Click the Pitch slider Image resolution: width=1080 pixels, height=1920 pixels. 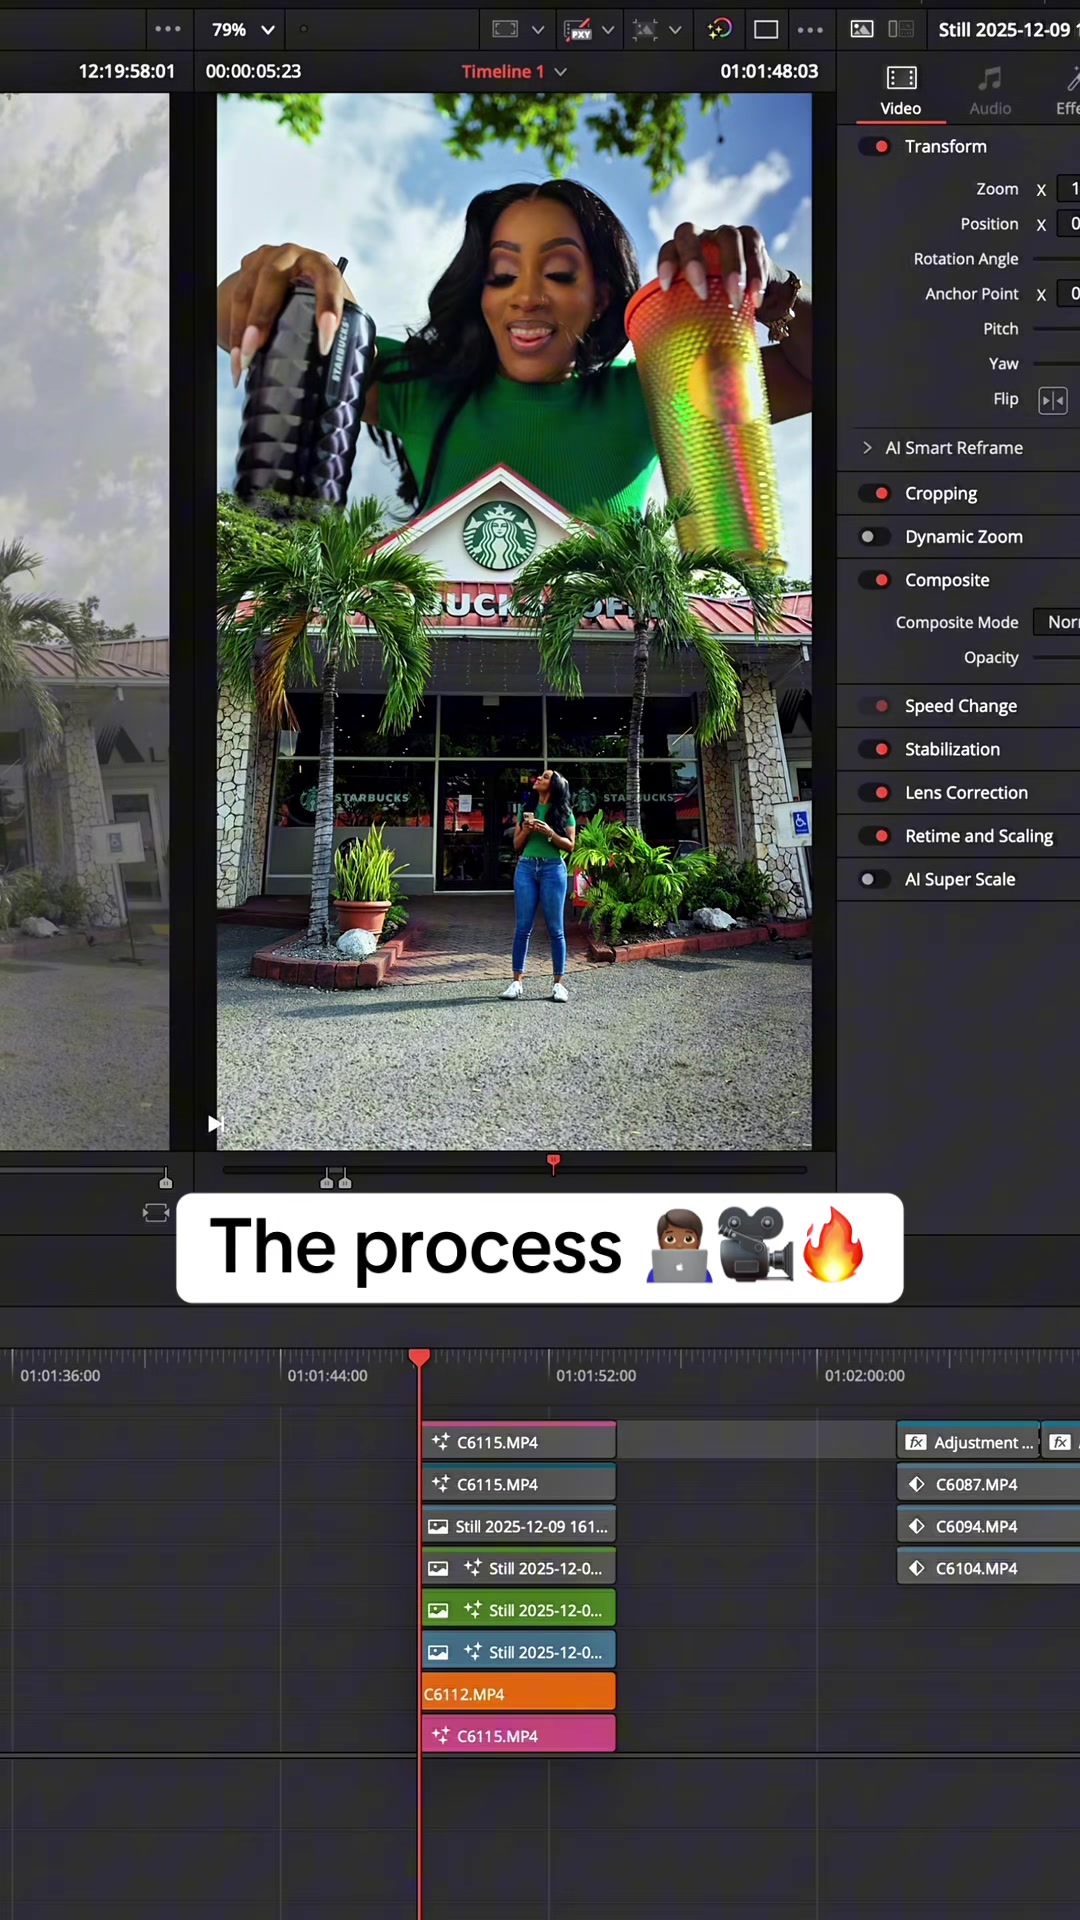click(1056, 329)
